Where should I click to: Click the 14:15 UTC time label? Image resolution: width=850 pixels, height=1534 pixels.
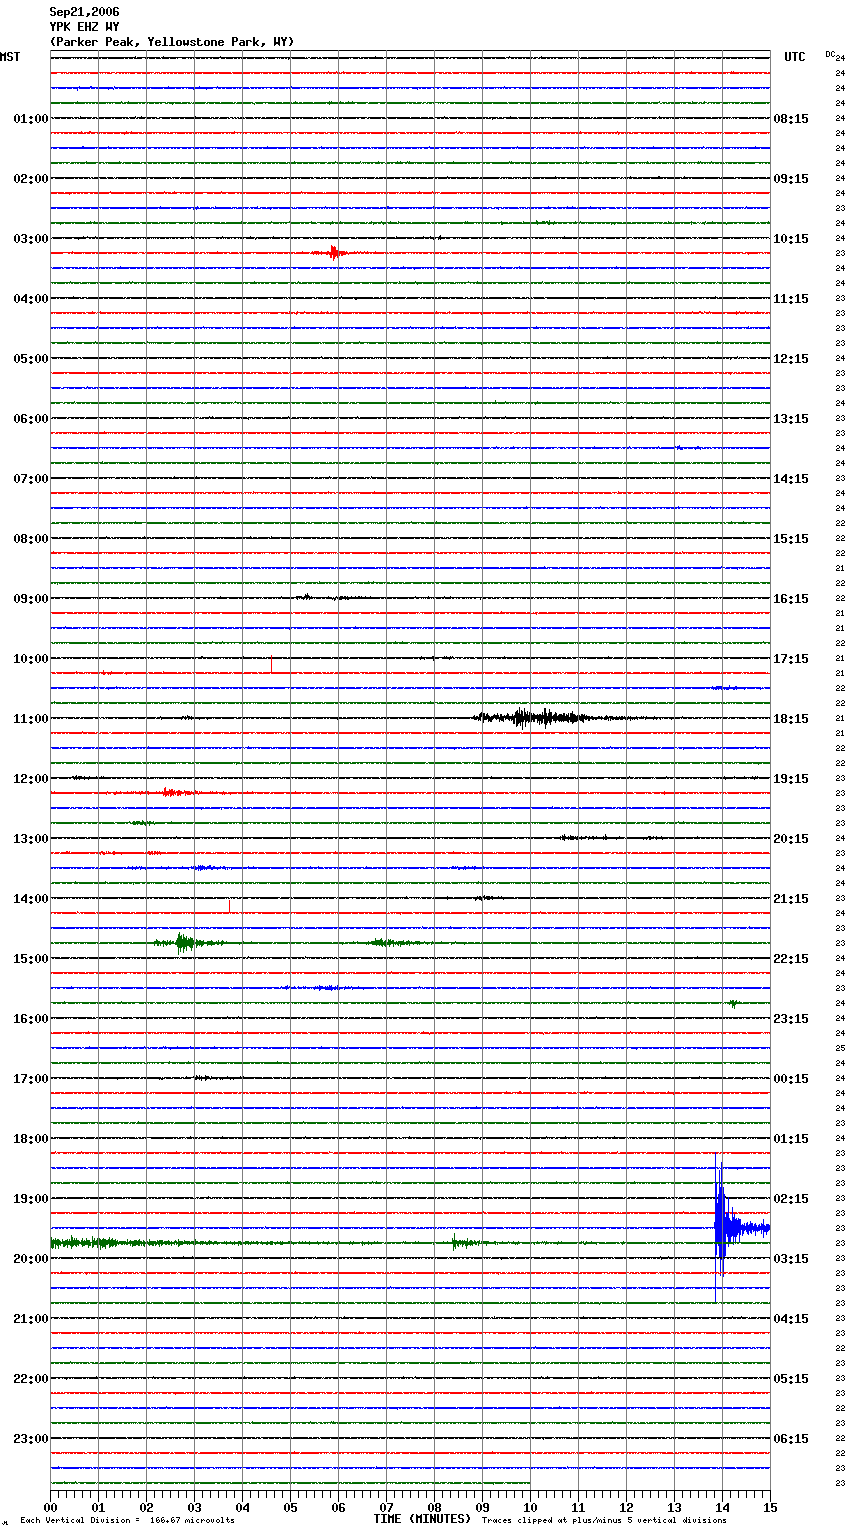tap(791, 479)
